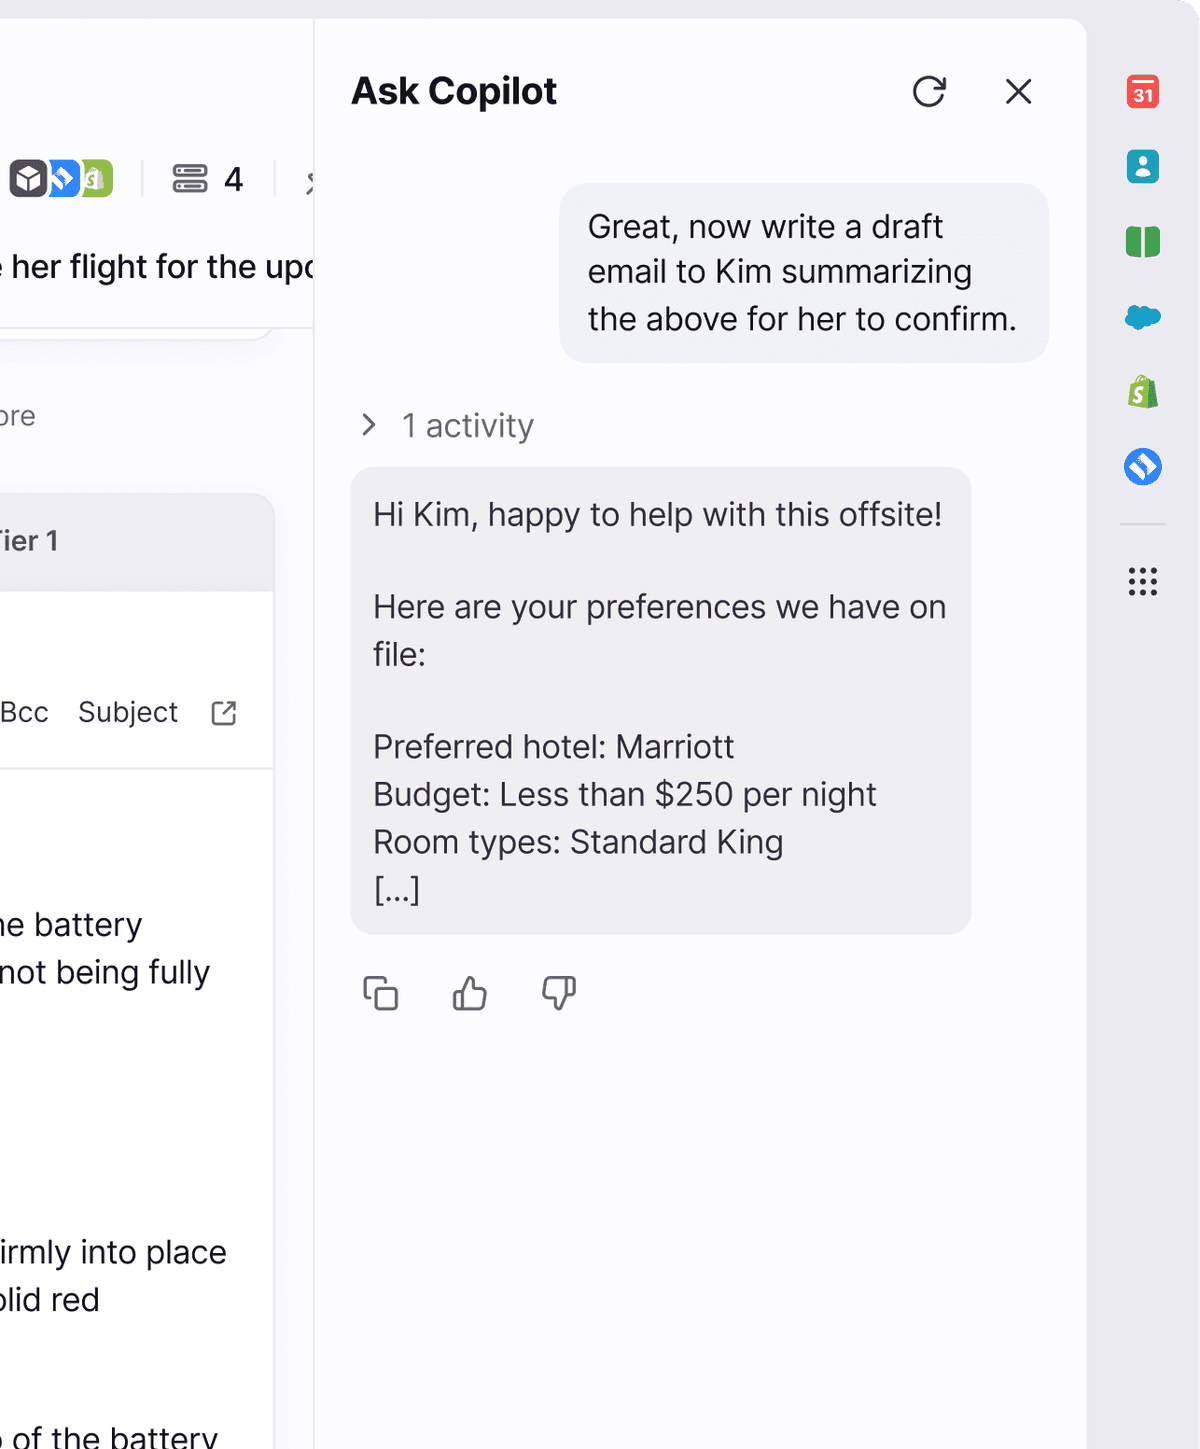Refresh the Ask Copilot conversation
The width and height of the screenshot is (1200, 1449).
click(x=929, y=91)
